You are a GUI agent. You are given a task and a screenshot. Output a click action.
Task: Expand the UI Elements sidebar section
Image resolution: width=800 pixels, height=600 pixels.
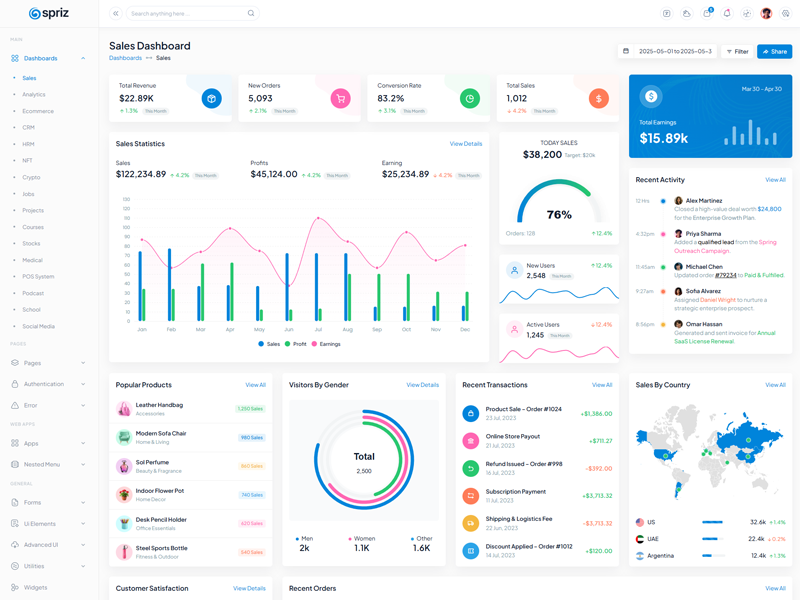pyautogui.click(x=48, y=524)
